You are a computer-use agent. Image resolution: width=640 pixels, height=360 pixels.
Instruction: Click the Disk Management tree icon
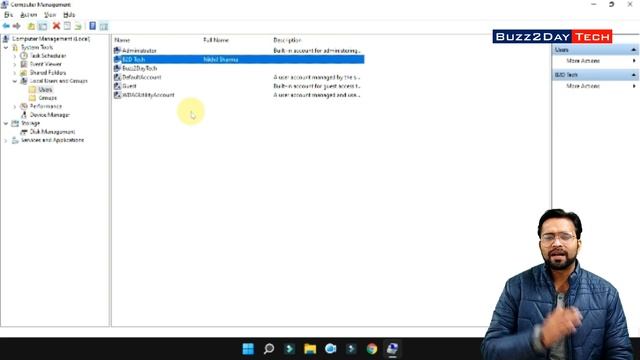pyautogui.click(x=24, y=132)
